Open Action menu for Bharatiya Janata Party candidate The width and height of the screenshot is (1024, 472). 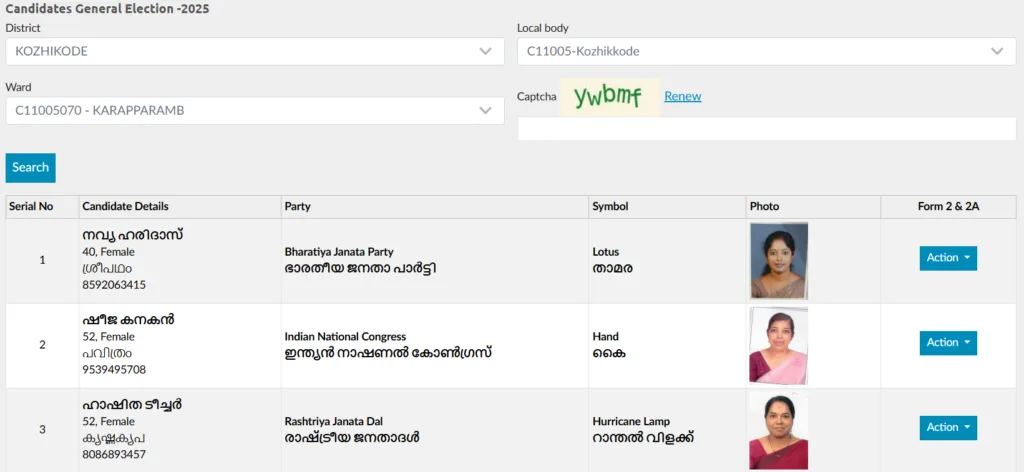(947, 258)
